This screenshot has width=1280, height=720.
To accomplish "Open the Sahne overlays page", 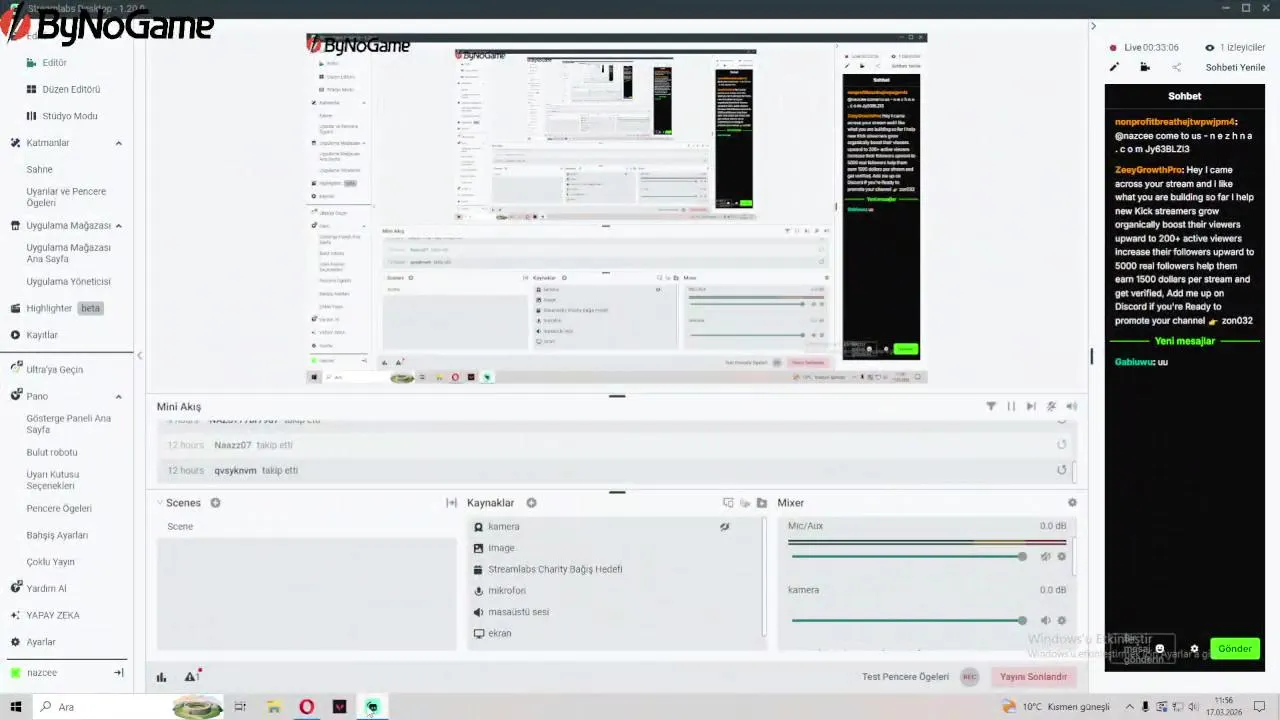I will (39, 169).
